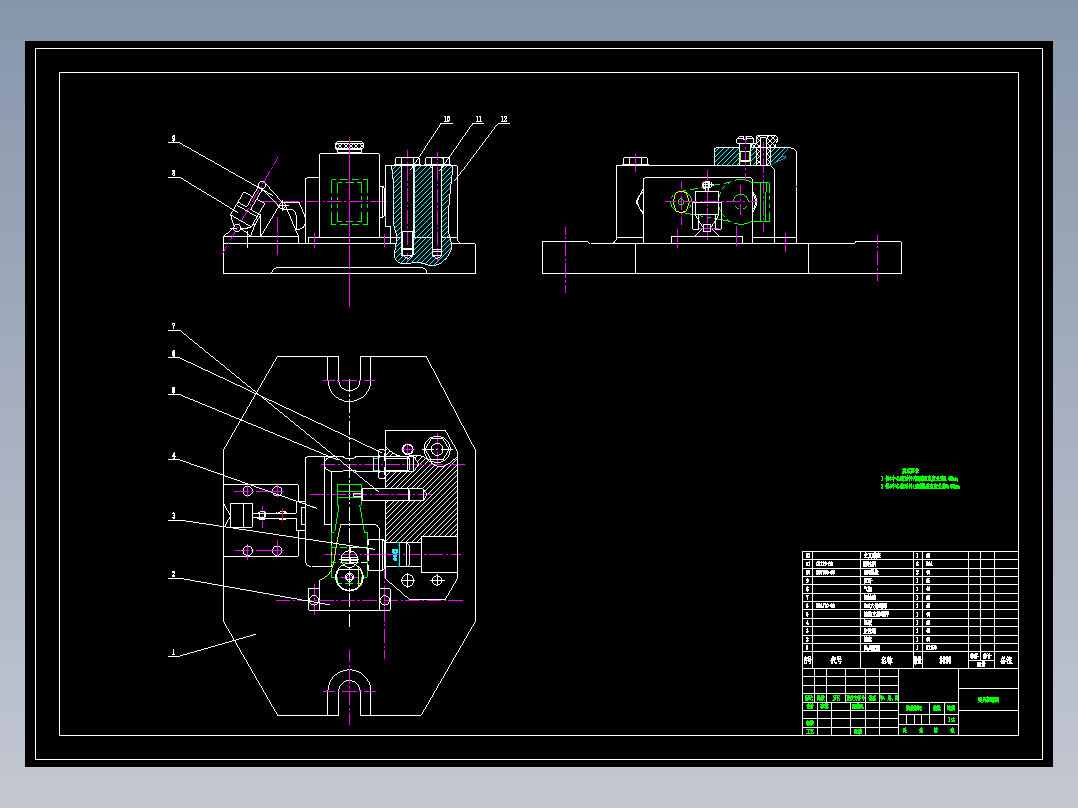Pick the bottom U-slot in plan view

tap(349, 692)
